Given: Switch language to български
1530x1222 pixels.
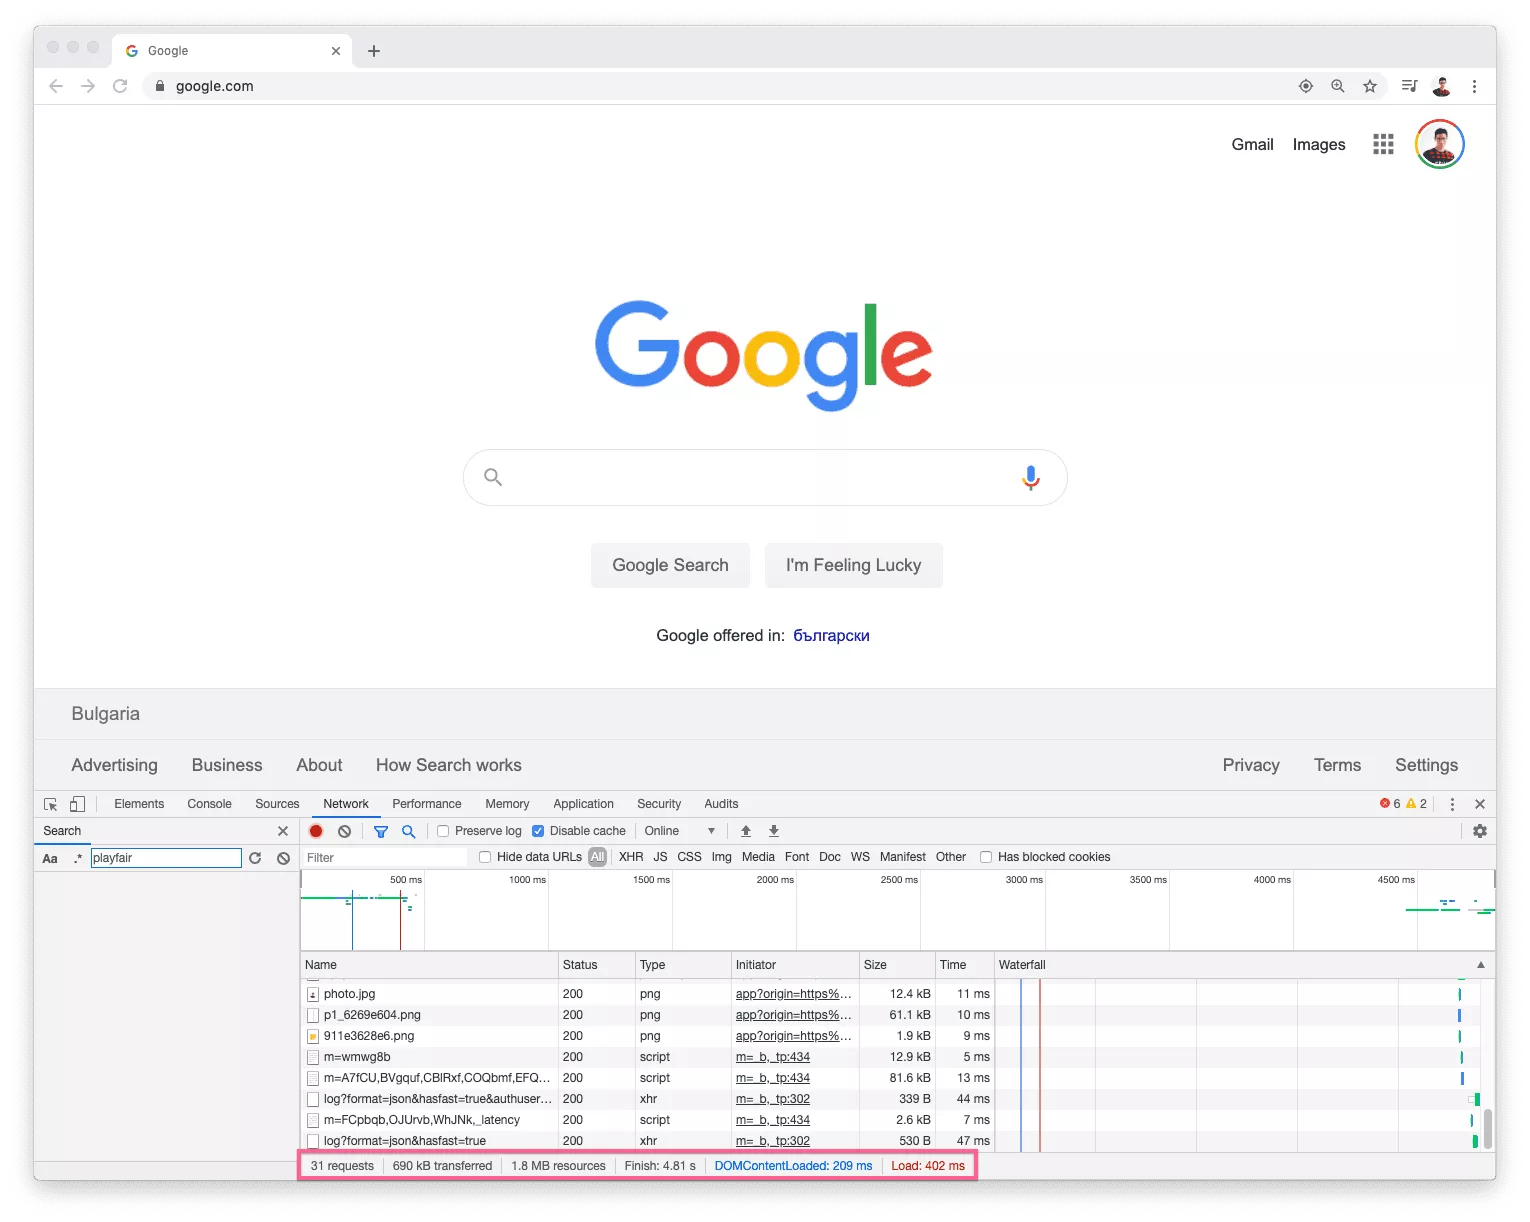Looking at the screenshot, I should (x=831, y=636).
